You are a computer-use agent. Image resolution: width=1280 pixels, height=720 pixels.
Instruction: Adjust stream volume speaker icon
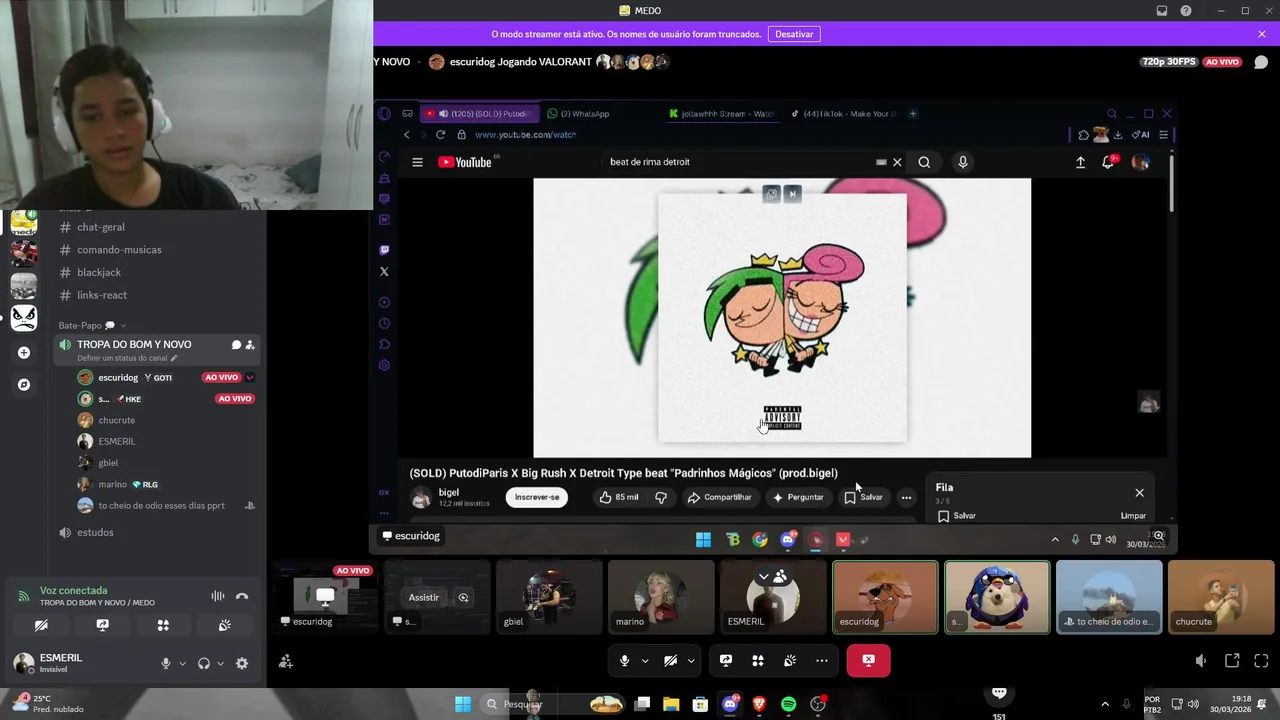[x=1201, y=661]
